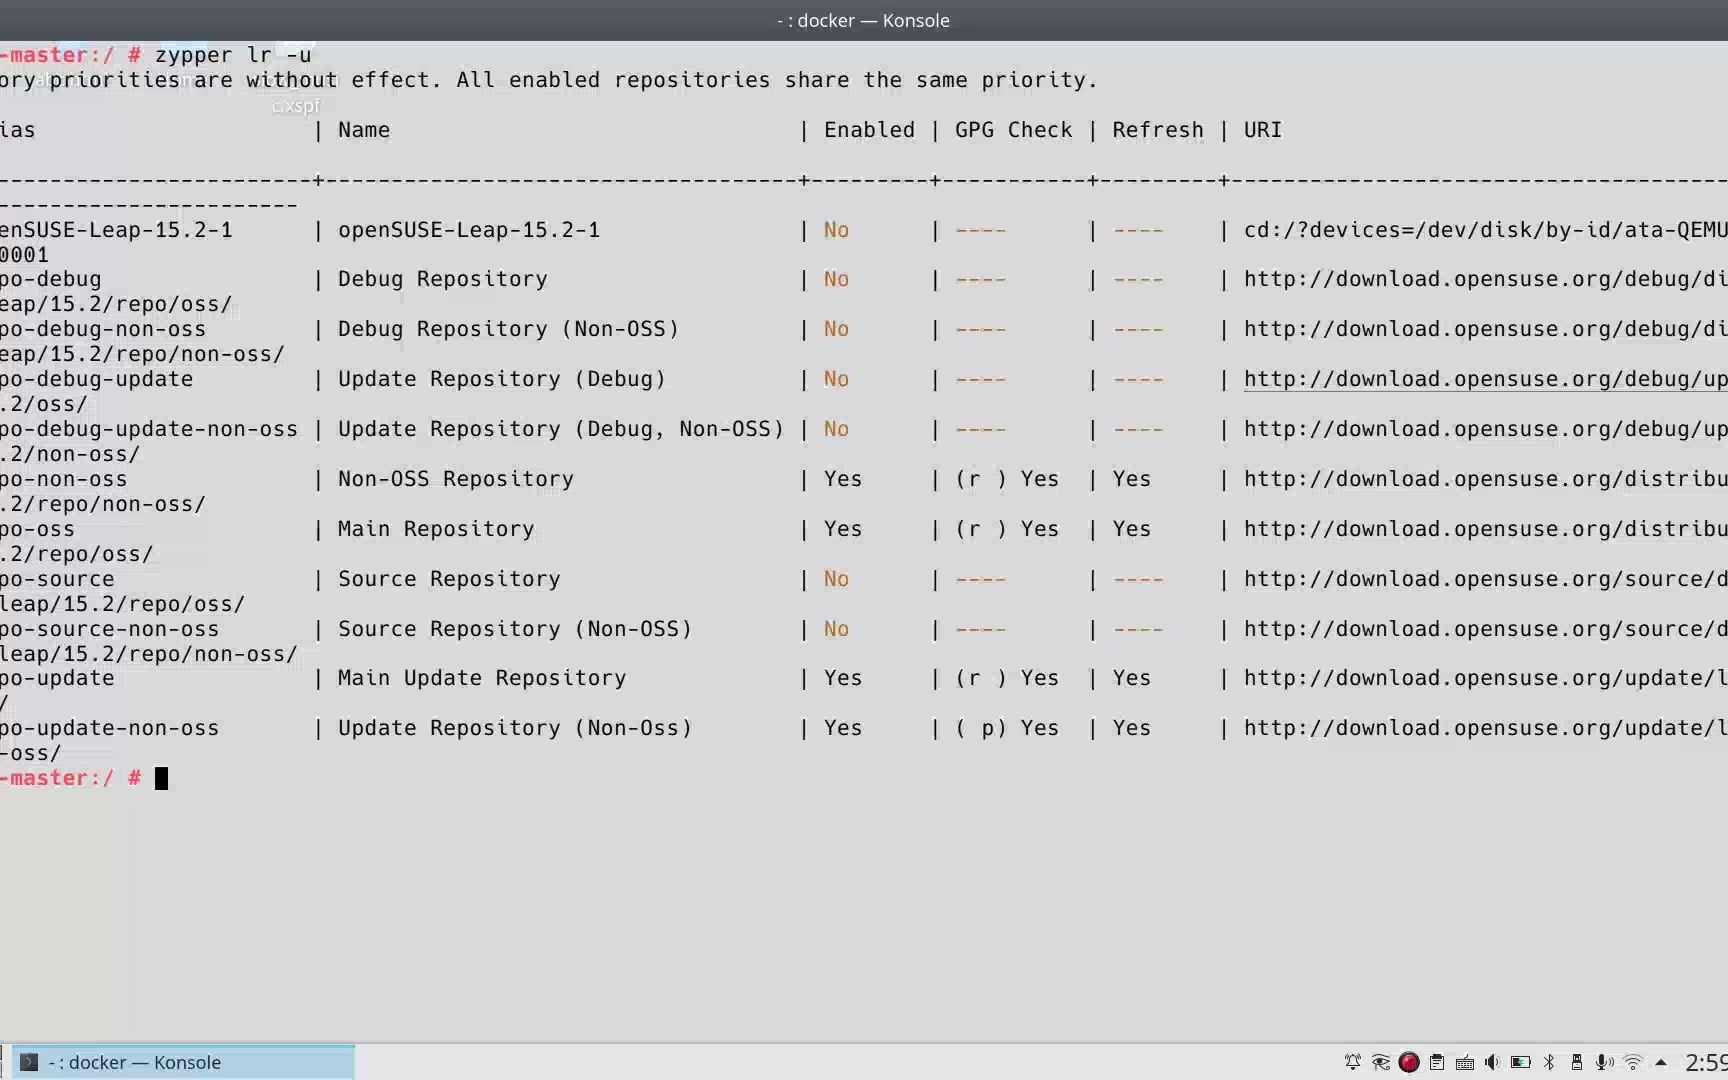The width and height of the screenshot is (1728, 1080).
Task: Click 'Source Repository (Non-OSS)' name
Action: coord(515,629)
